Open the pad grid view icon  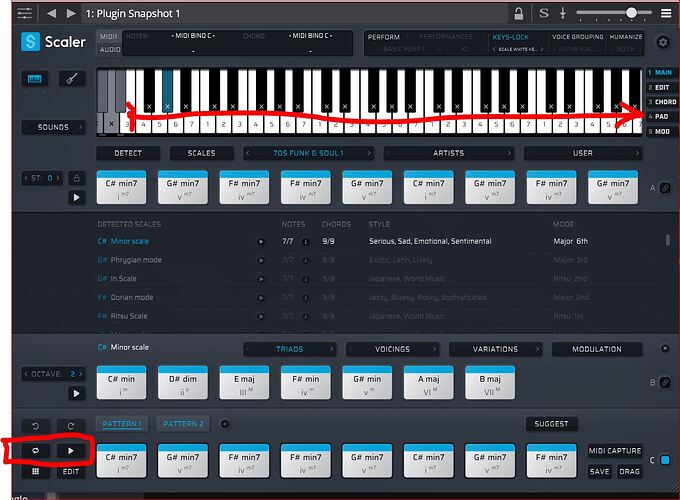coord(36,471)
